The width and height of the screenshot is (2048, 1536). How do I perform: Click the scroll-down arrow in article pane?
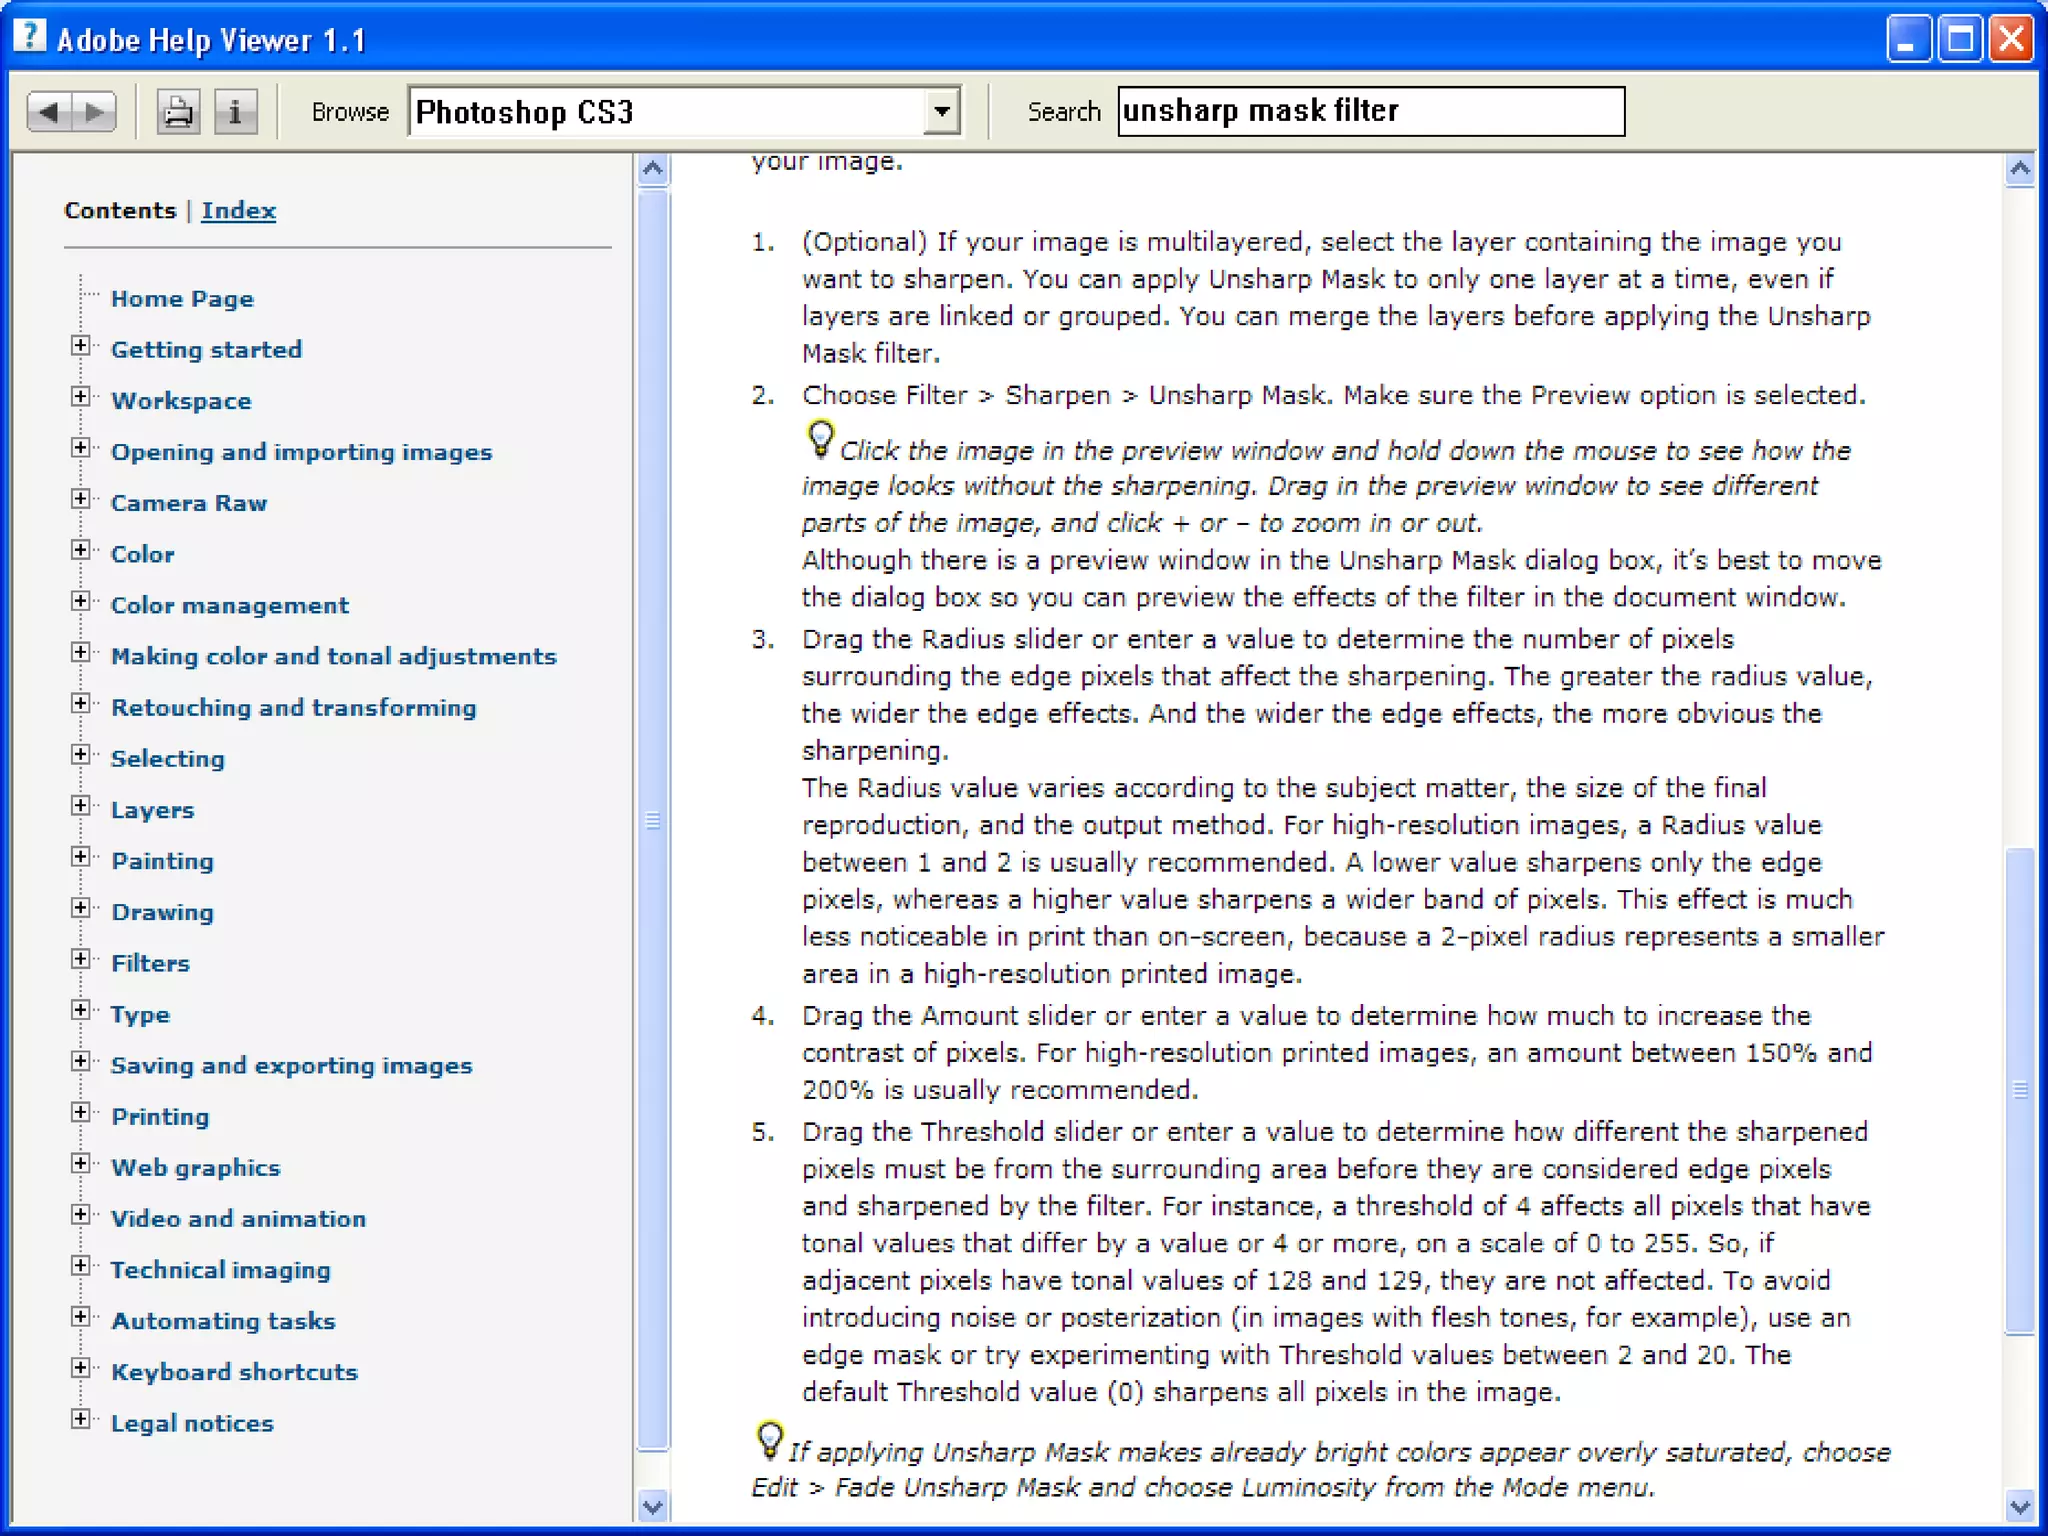[x=2019, y=1506]
